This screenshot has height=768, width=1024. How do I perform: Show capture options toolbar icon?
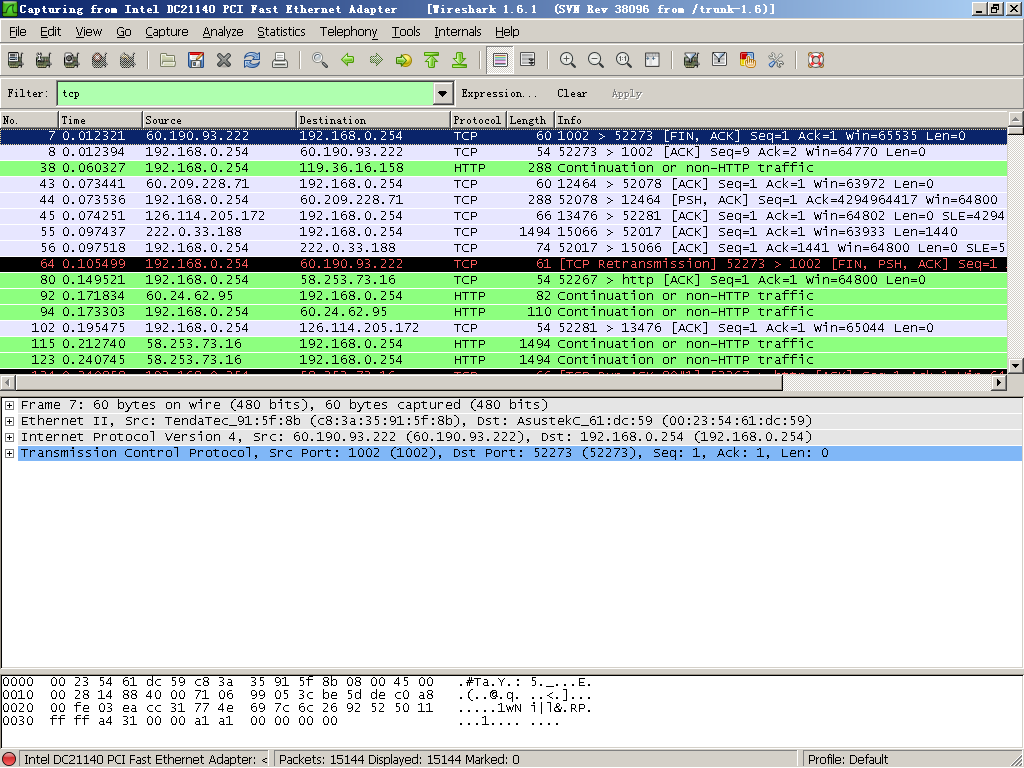[44, 61]
